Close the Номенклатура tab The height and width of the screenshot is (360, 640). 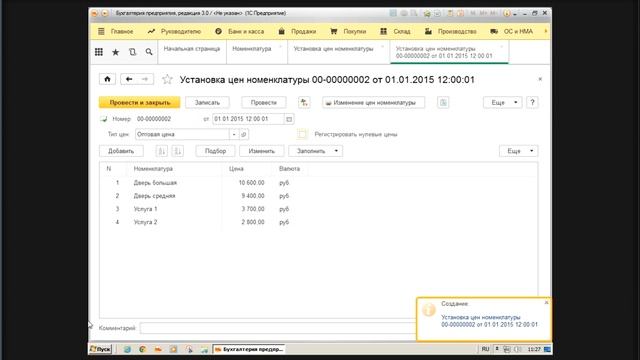[280, 47]
